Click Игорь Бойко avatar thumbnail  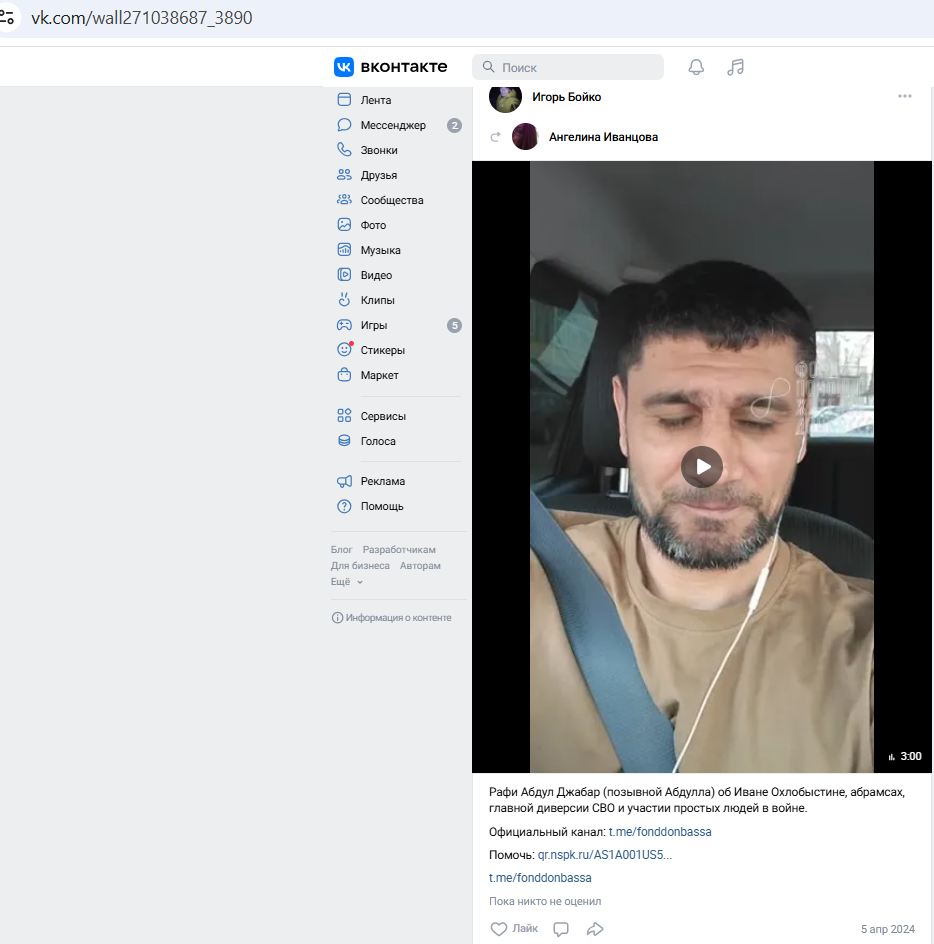click(505, 98)
